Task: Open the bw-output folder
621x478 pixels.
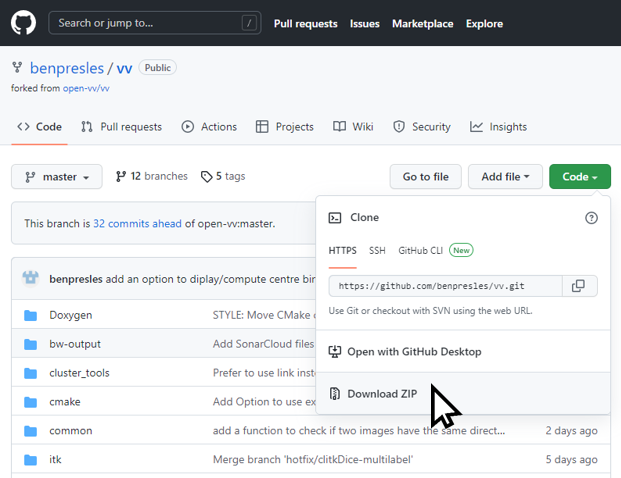Action: pos(75,344)
